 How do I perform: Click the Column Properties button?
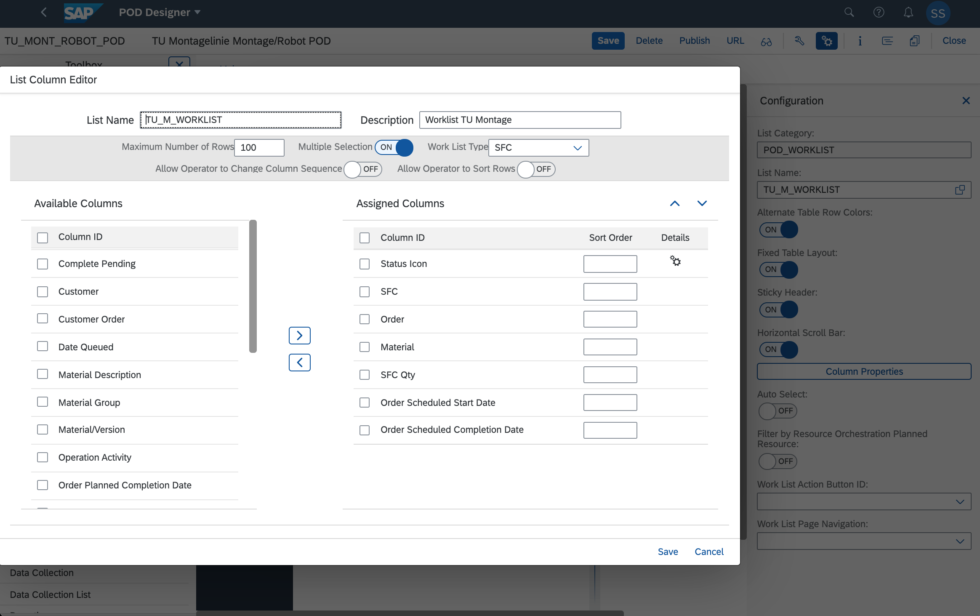click(x=863, y=371)
